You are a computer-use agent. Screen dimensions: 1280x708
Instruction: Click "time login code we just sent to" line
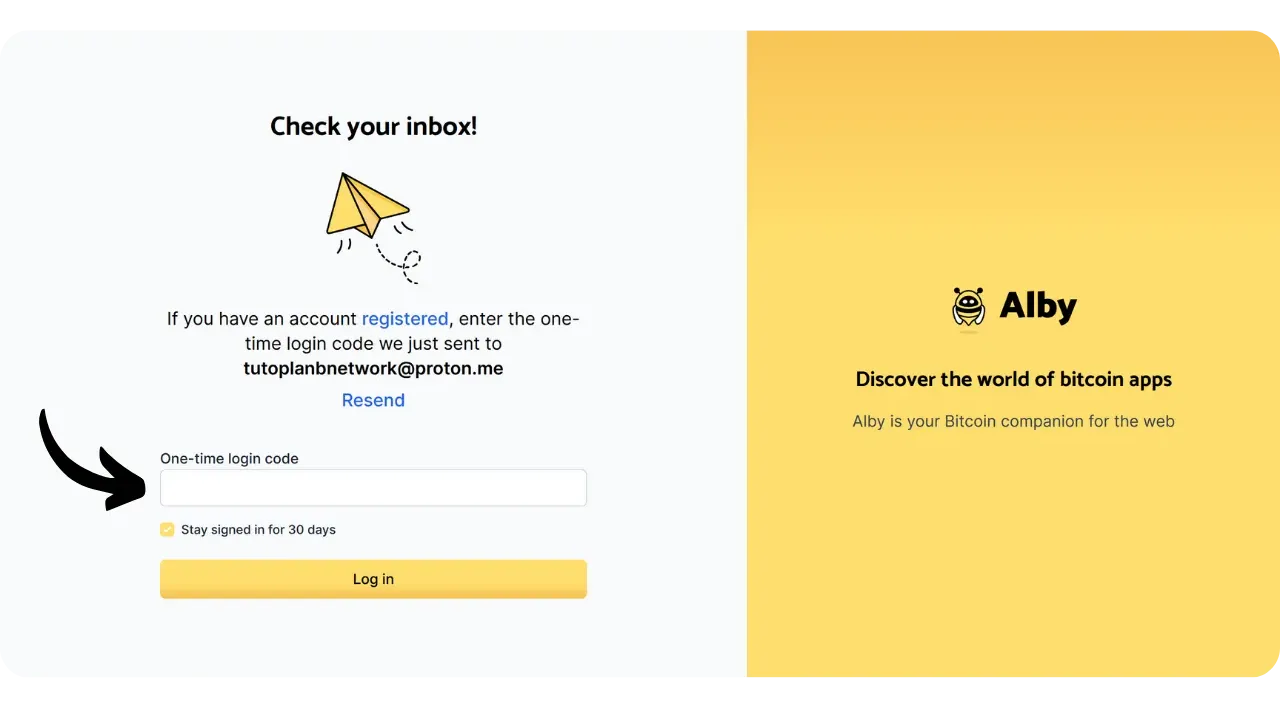click(373, 344)
